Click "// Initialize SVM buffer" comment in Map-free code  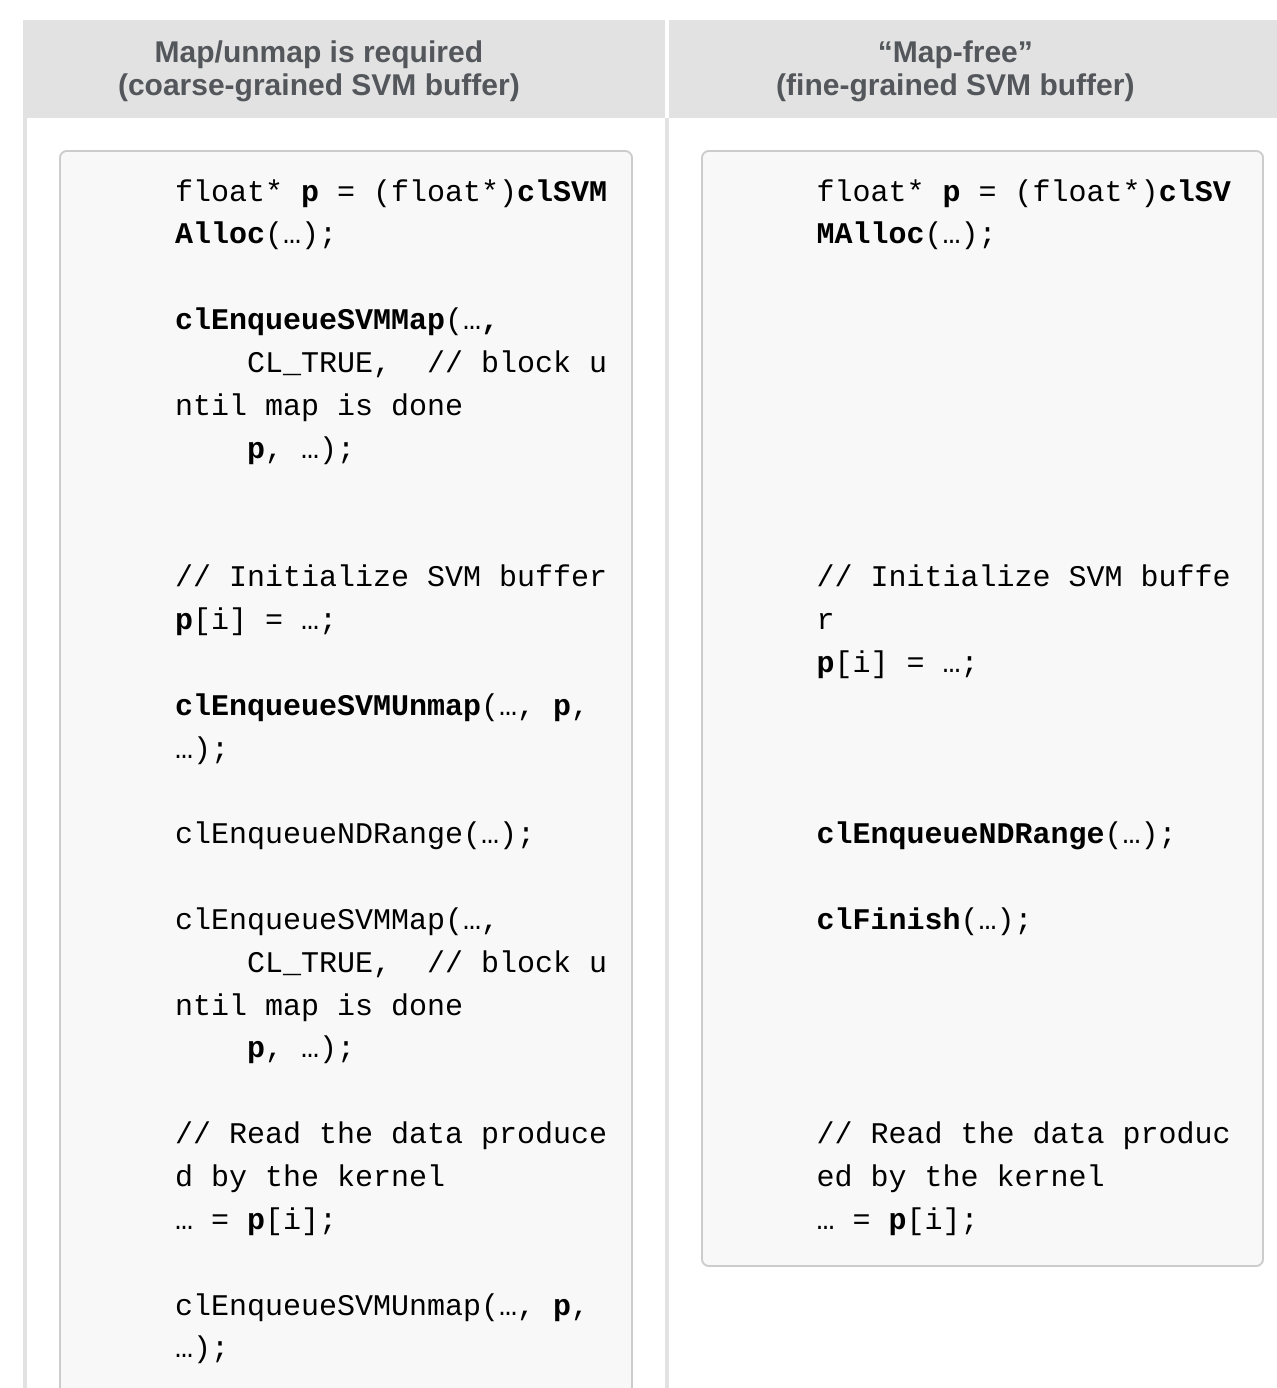1022,577
